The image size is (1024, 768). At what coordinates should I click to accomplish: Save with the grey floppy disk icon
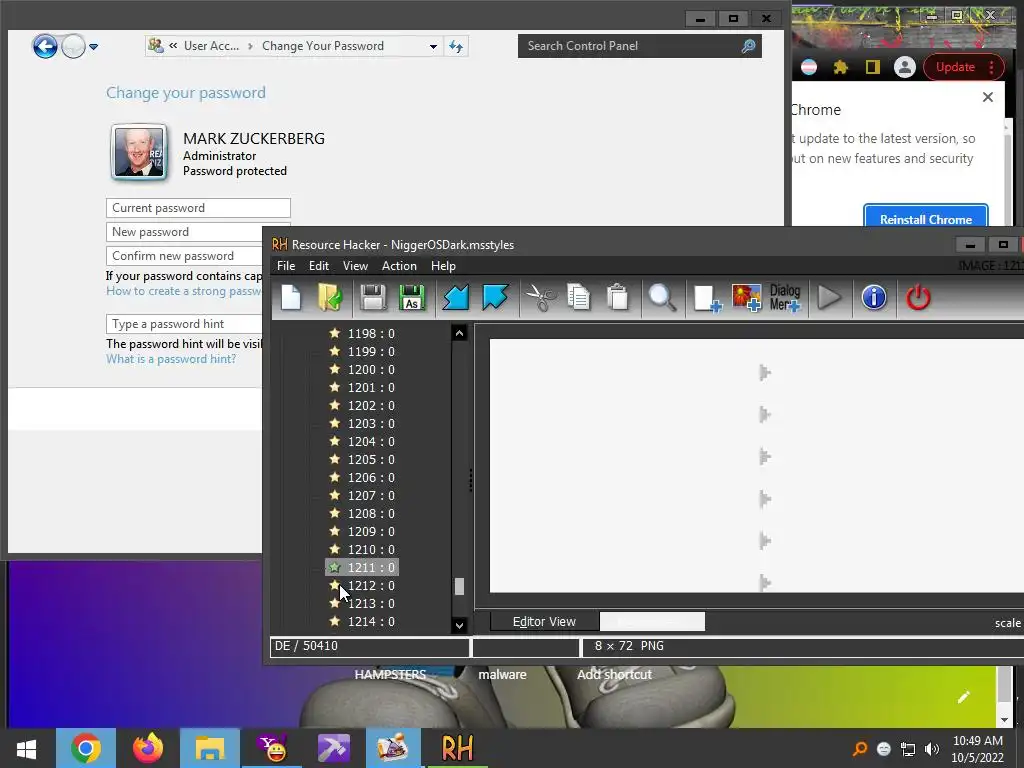(x=373, y=298)
